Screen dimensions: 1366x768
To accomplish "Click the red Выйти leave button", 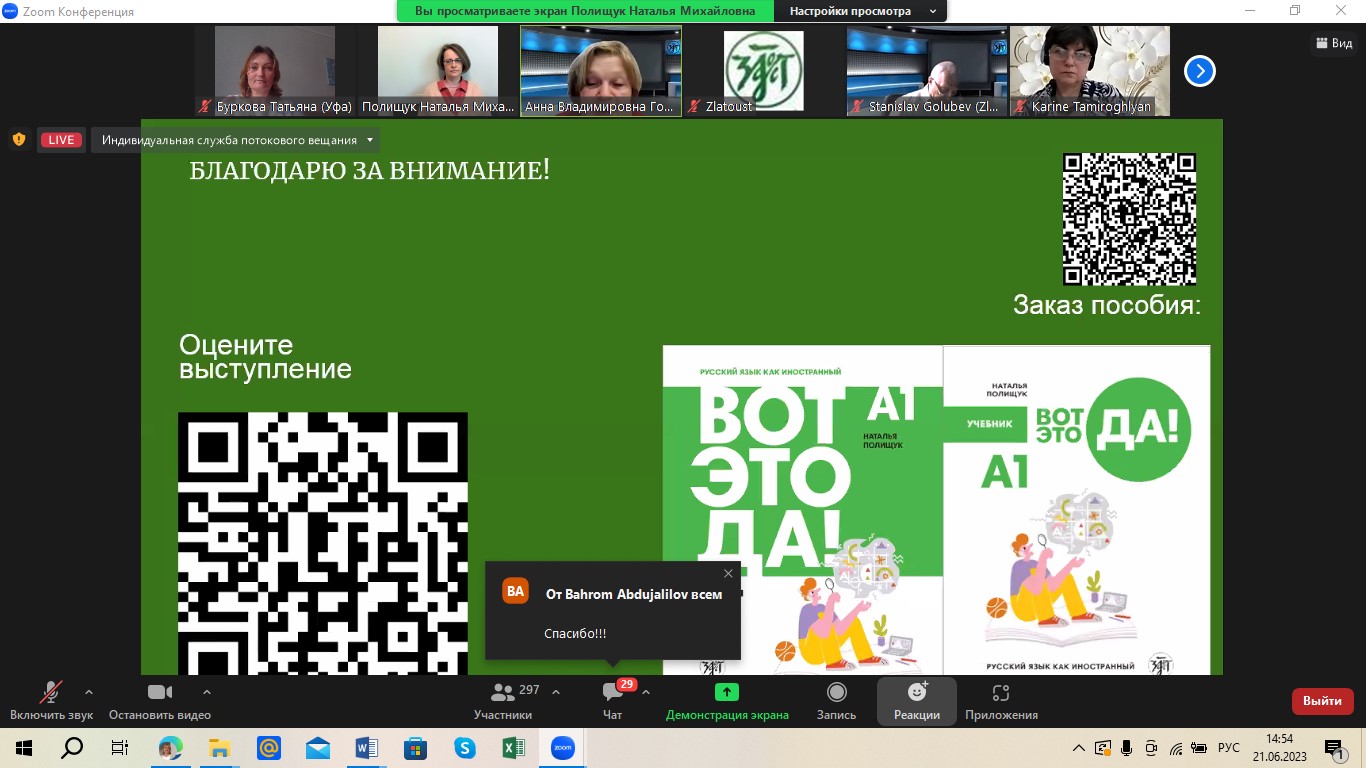I will point(1322,701).
